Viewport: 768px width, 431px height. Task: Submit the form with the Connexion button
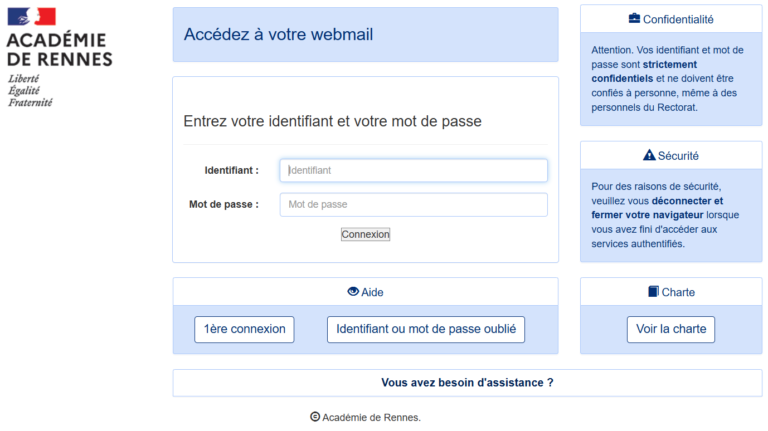365,234
